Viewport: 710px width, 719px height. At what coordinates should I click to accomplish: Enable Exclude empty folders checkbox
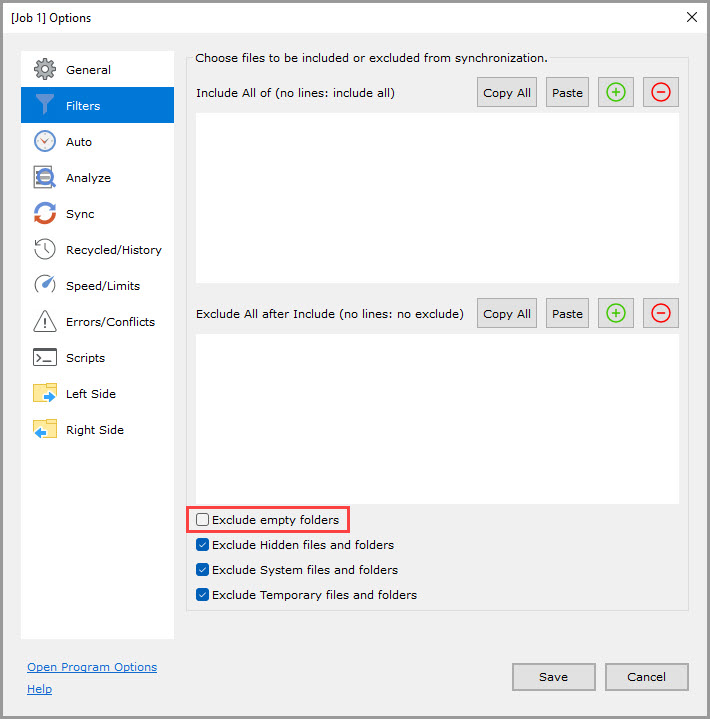[x=203, y=520]
